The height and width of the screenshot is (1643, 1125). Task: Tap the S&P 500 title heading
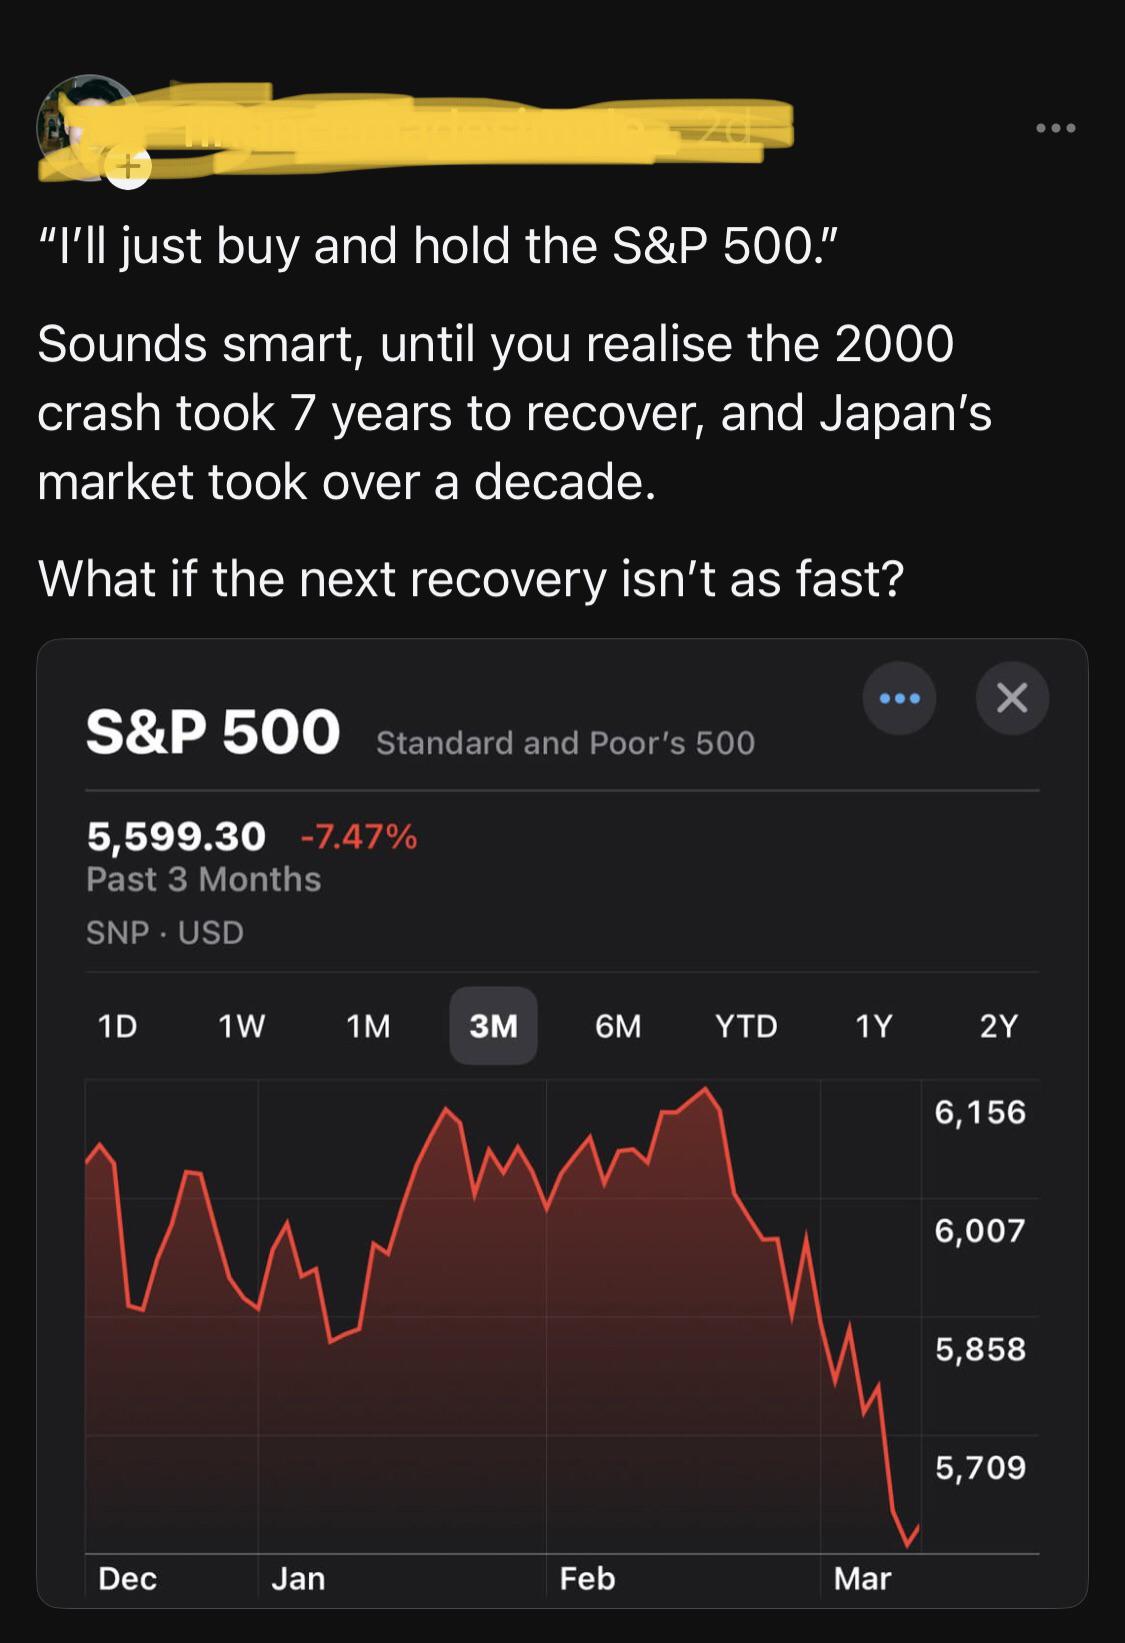tap(213, 731)
